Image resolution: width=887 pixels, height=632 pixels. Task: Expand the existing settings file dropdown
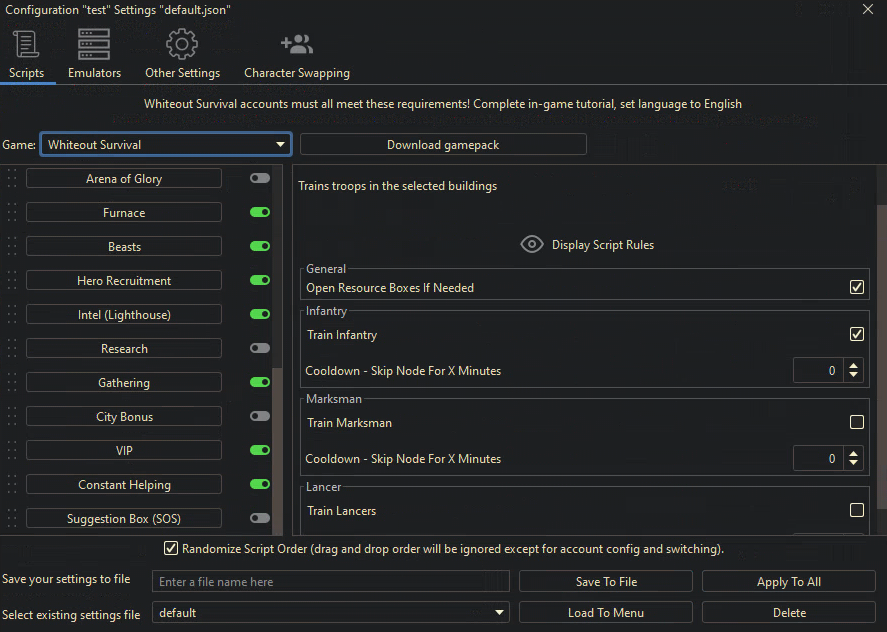tap(331, 613)
